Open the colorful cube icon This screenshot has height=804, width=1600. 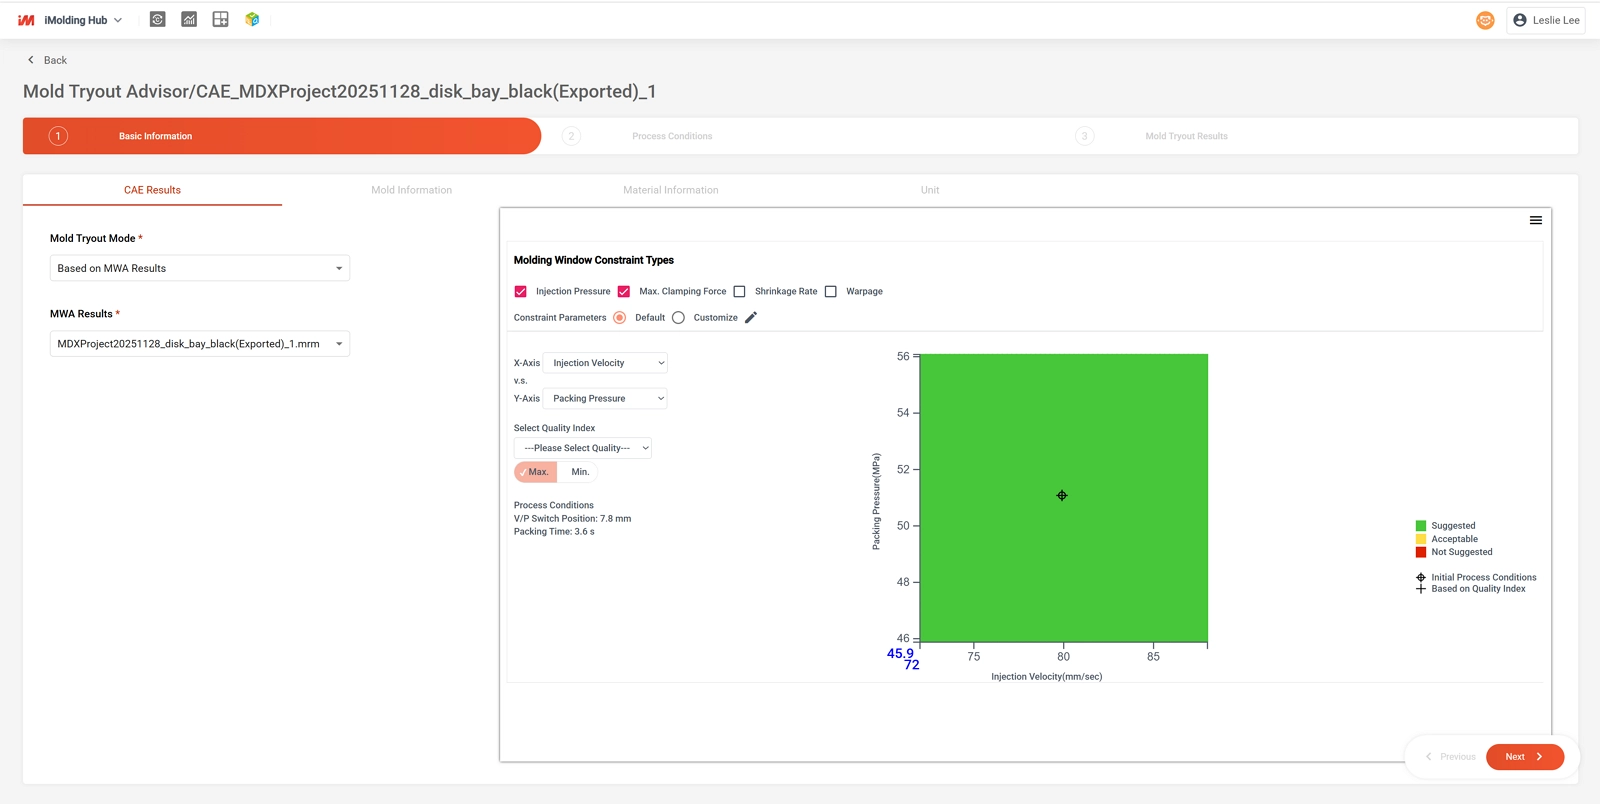[x=252, y=20]
